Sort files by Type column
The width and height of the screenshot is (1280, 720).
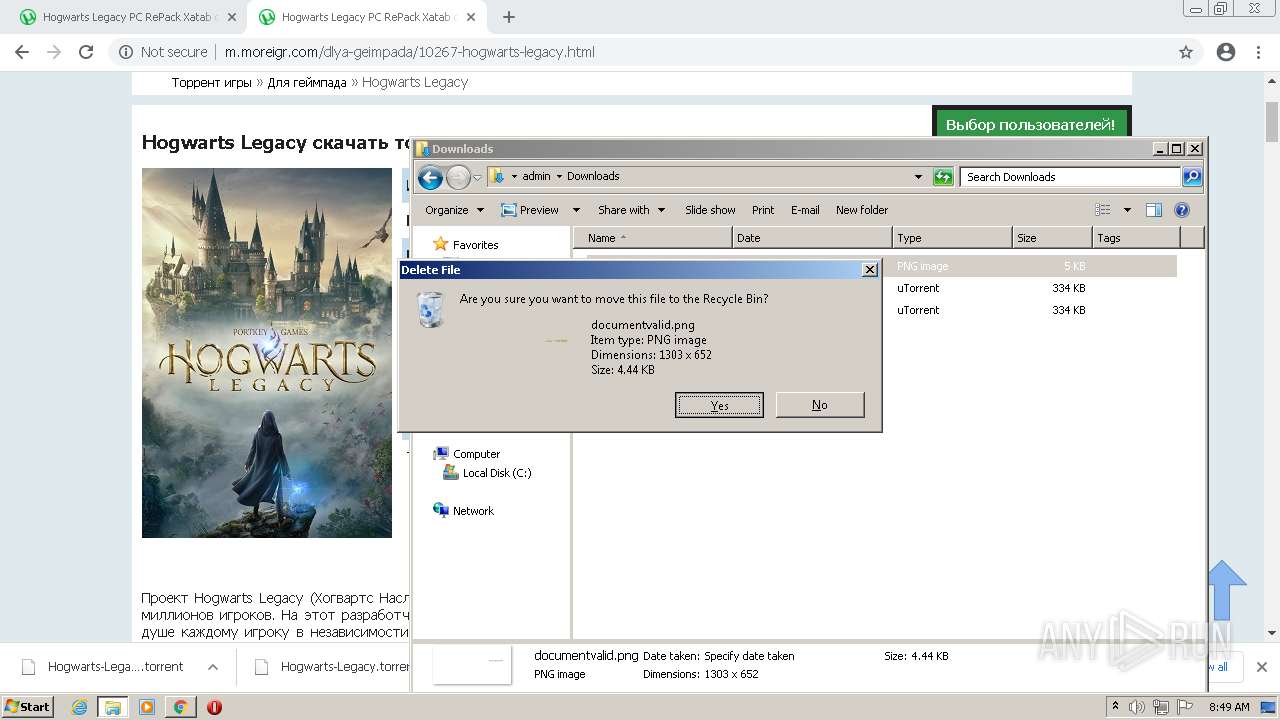click(952, 238)
